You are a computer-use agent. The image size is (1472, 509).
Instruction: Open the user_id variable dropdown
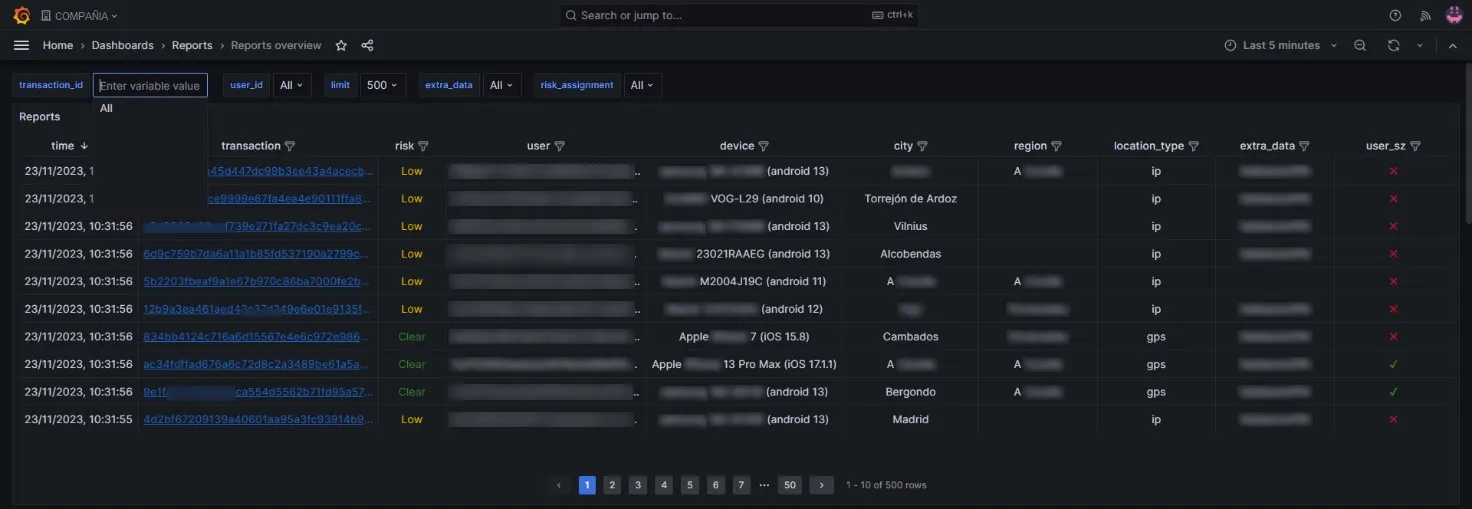point(293,85)
